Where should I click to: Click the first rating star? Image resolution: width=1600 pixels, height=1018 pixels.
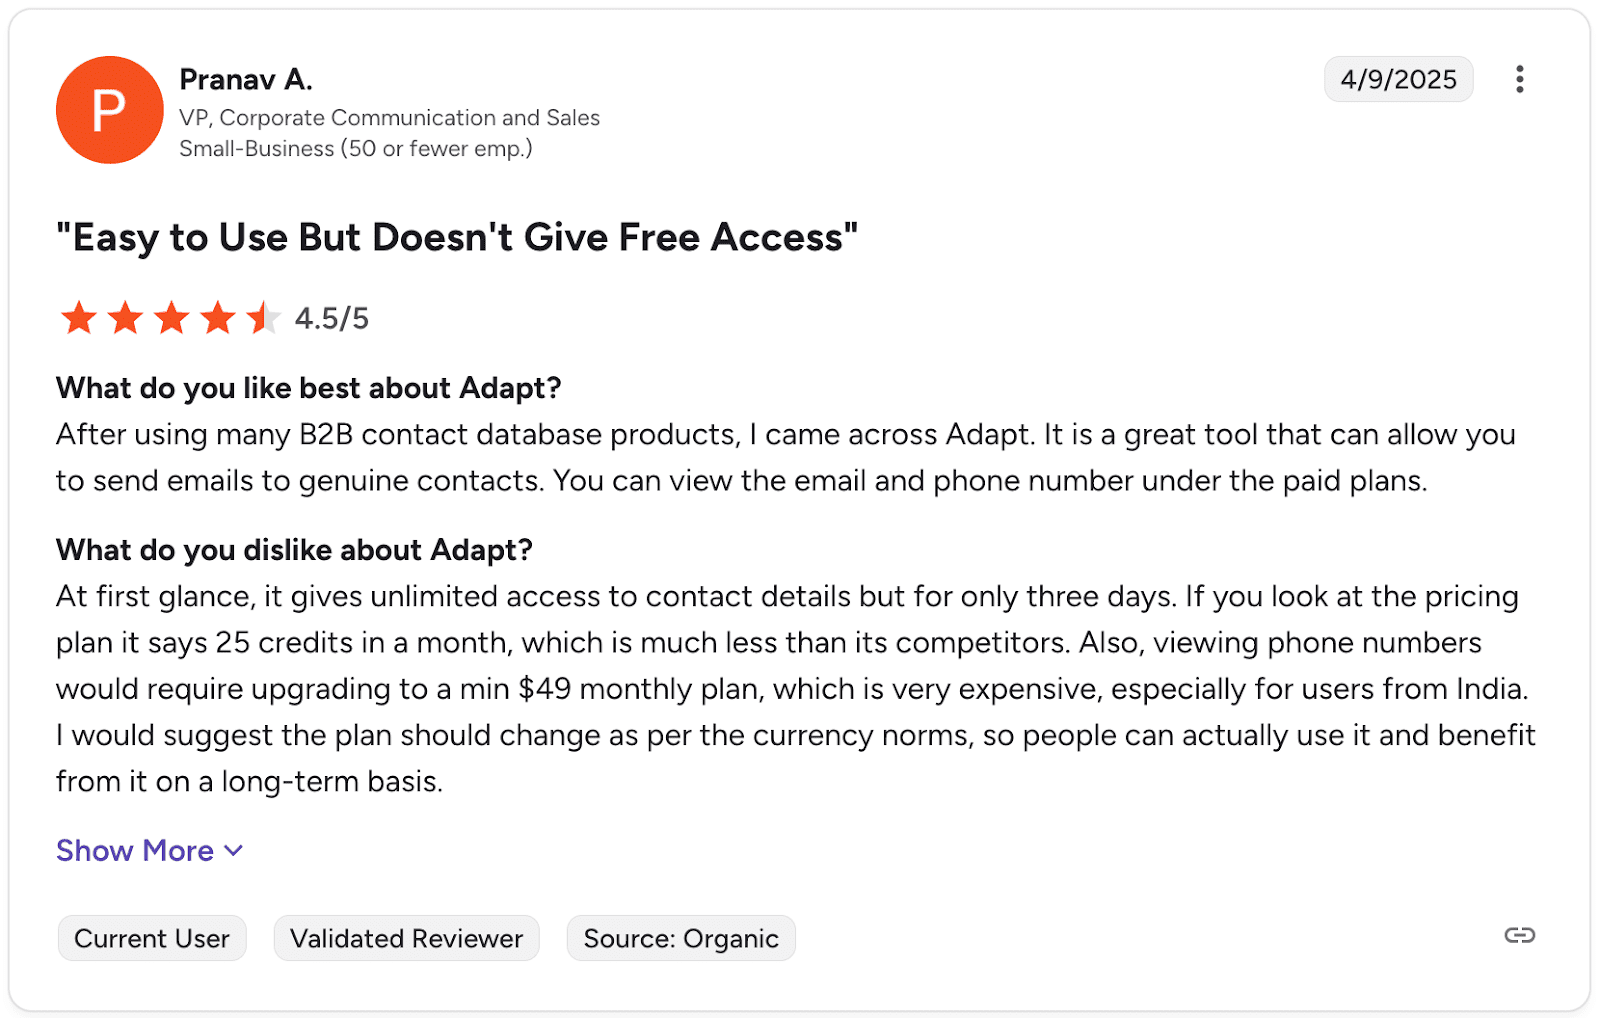[x=79, y=318]
